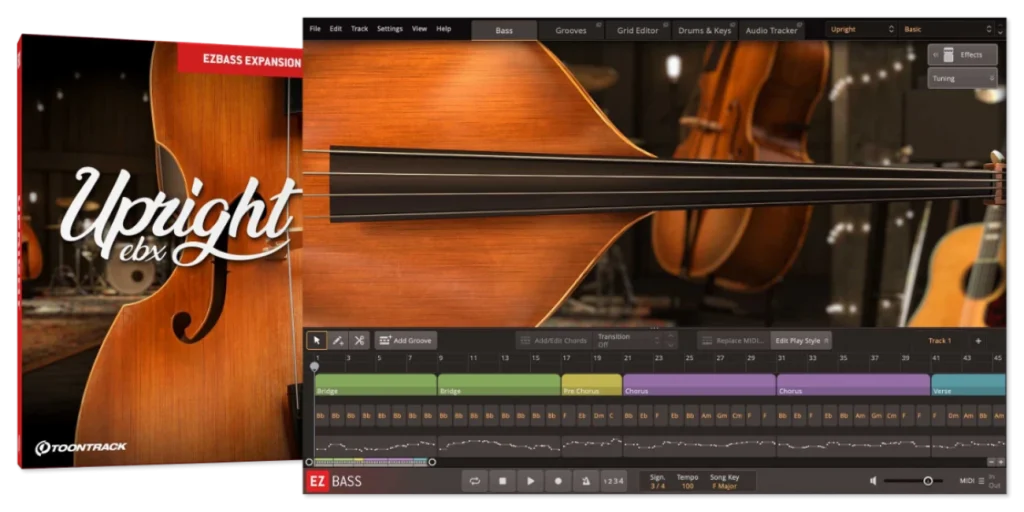Click the speaker volume icon
The image size is (1024, 512).
[x=873, y=481]
